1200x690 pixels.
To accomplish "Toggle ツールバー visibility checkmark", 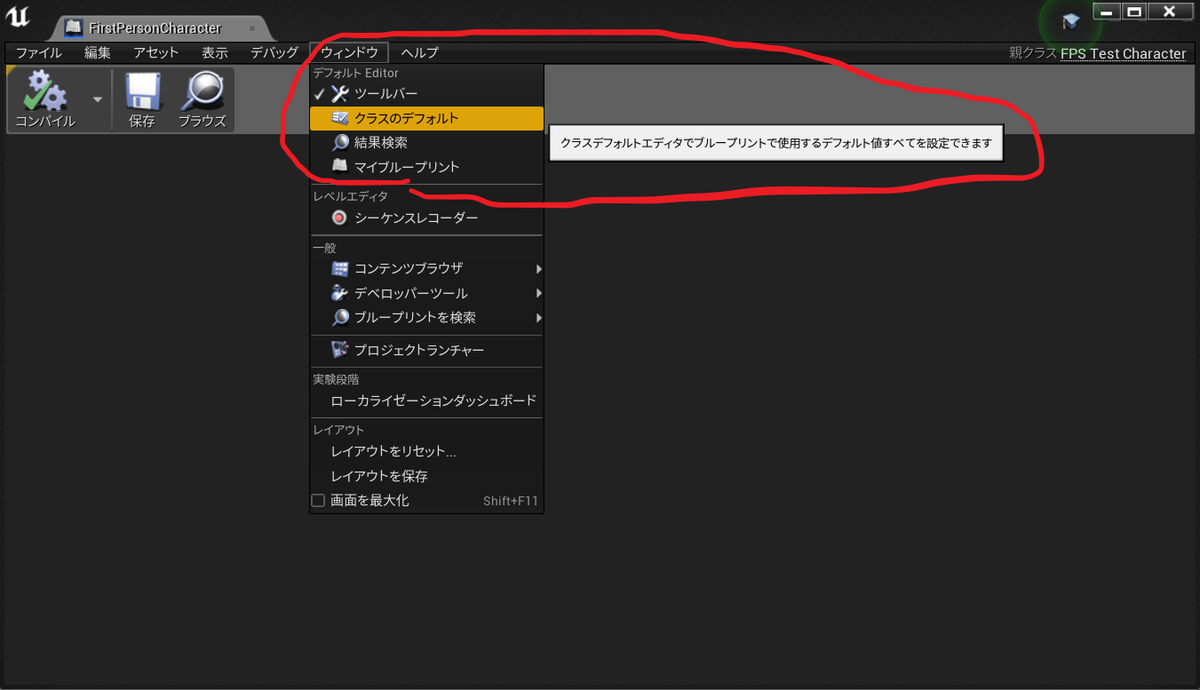I will coord(320,96).
